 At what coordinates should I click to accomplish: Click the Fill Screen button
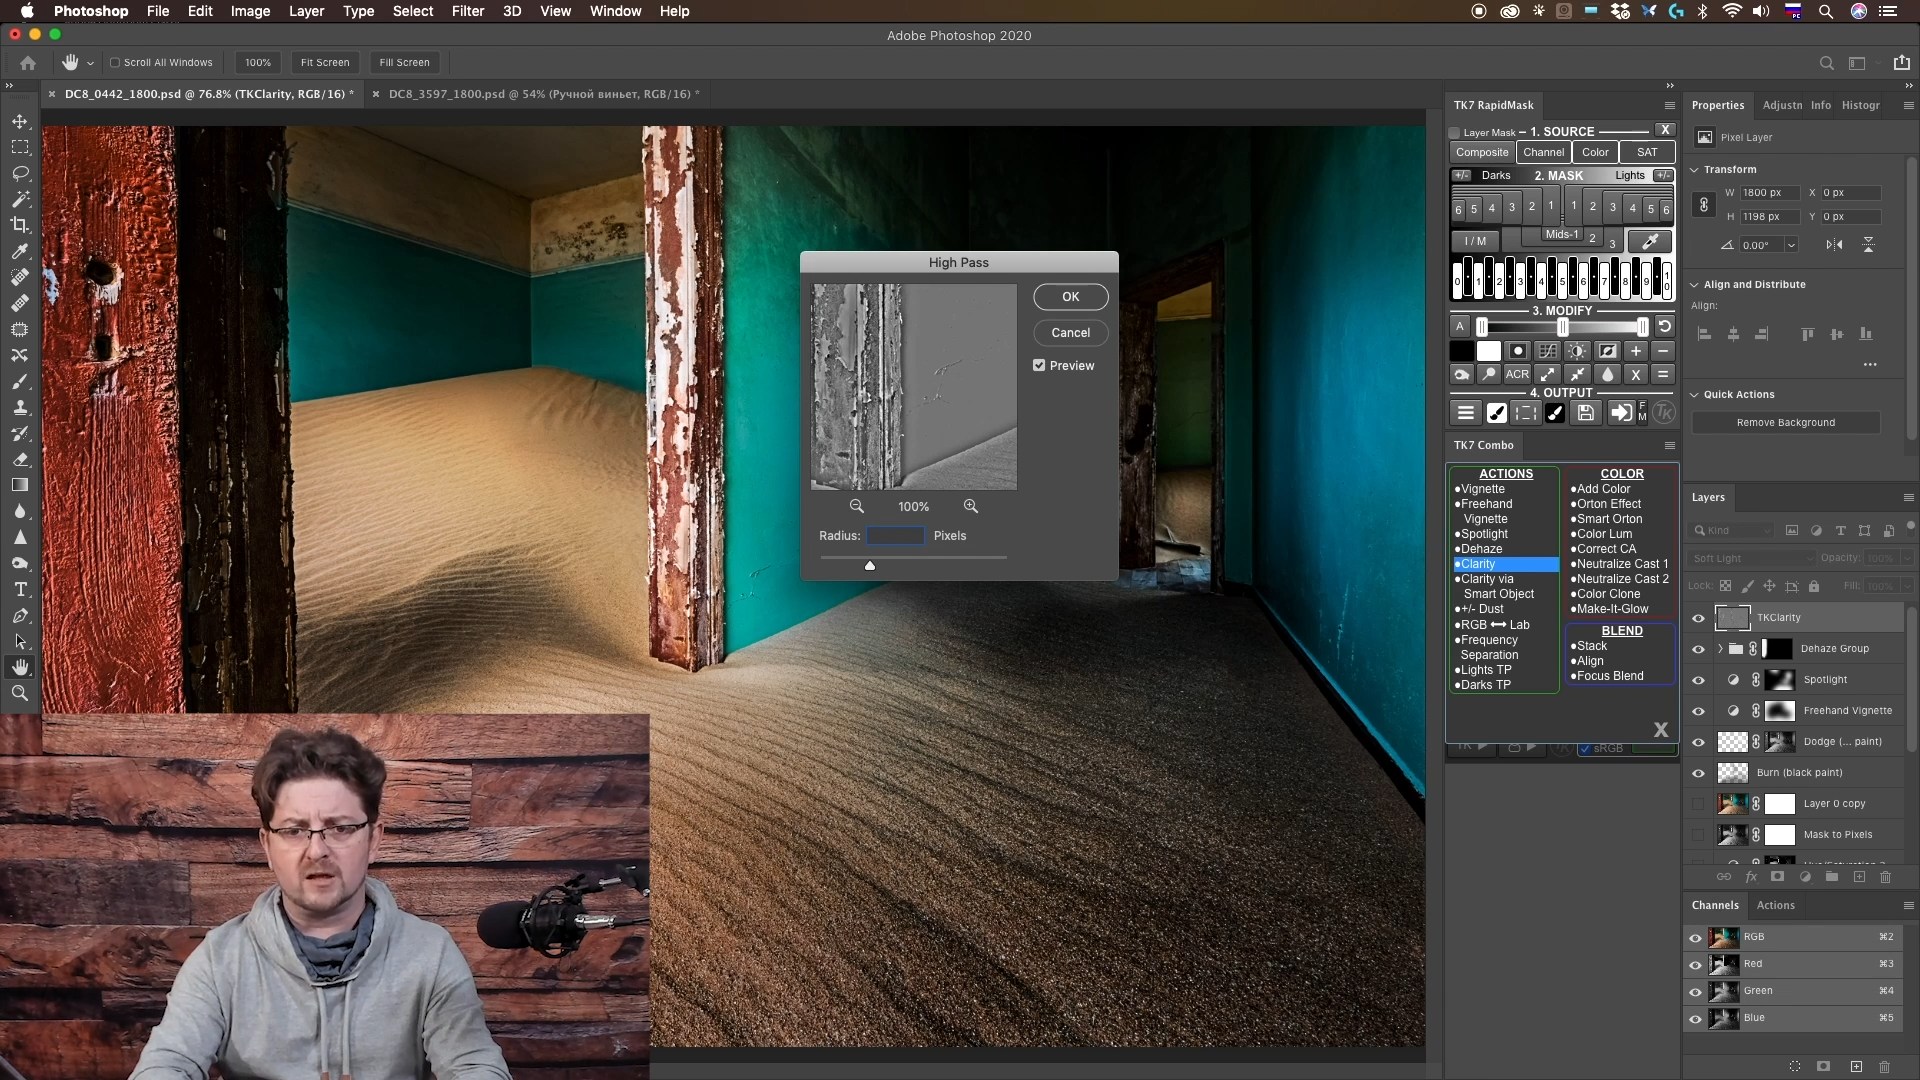404,62
